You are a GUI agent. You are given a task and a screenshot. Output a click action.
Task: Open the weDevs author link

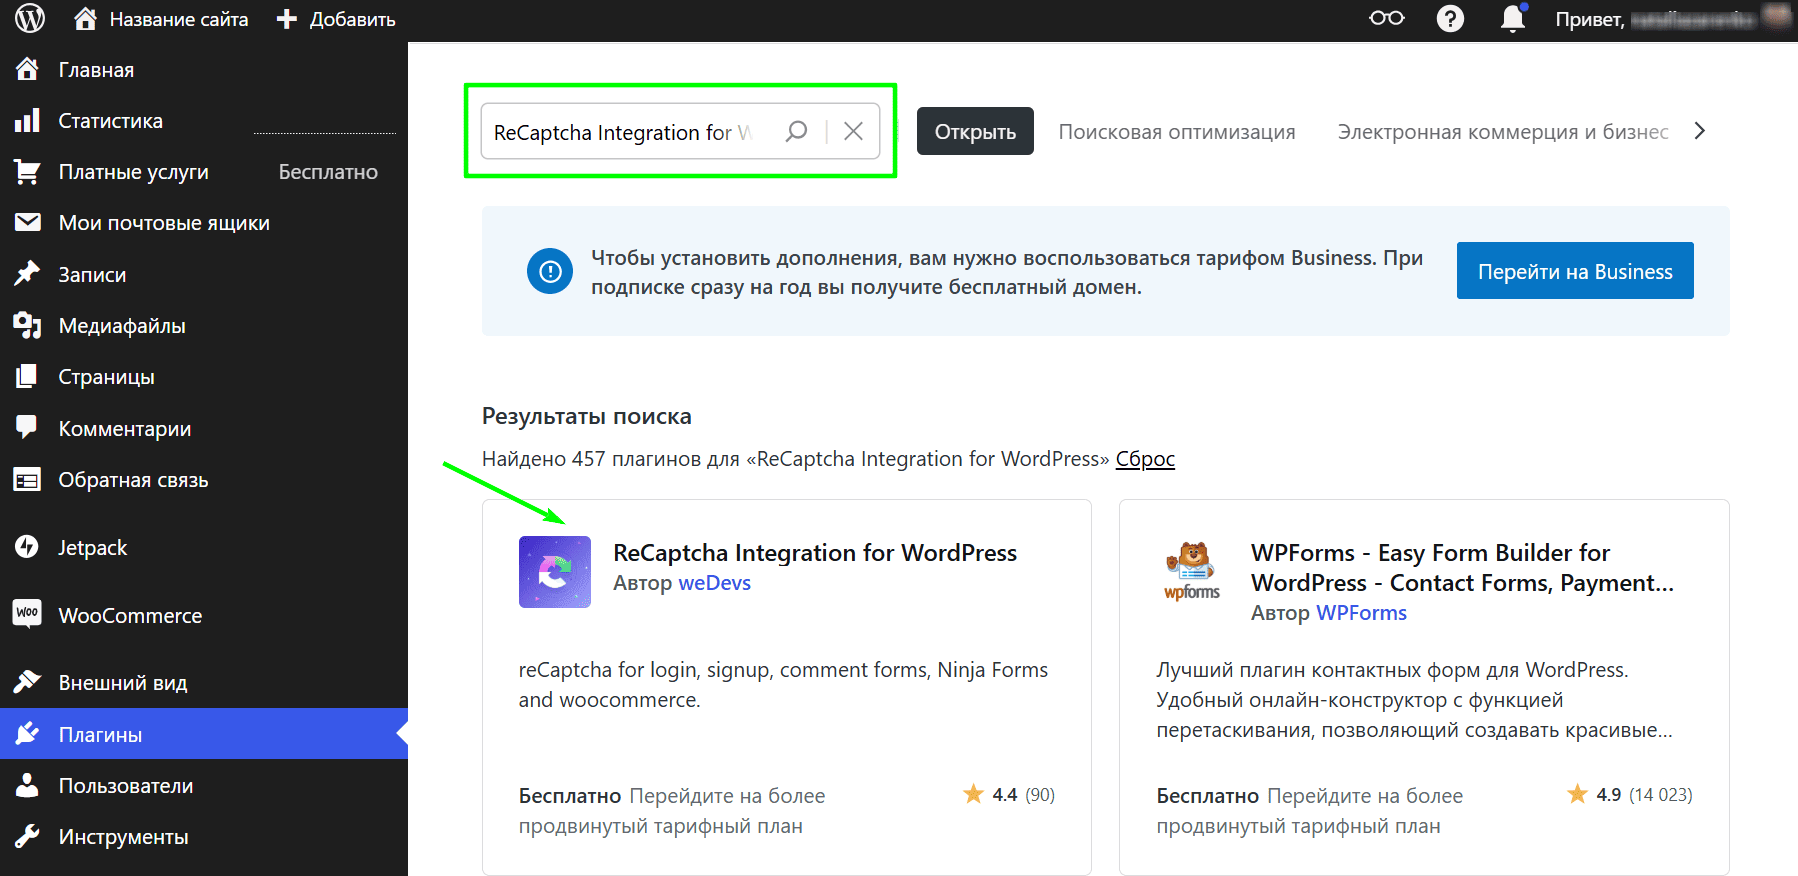tap(715, 583)
